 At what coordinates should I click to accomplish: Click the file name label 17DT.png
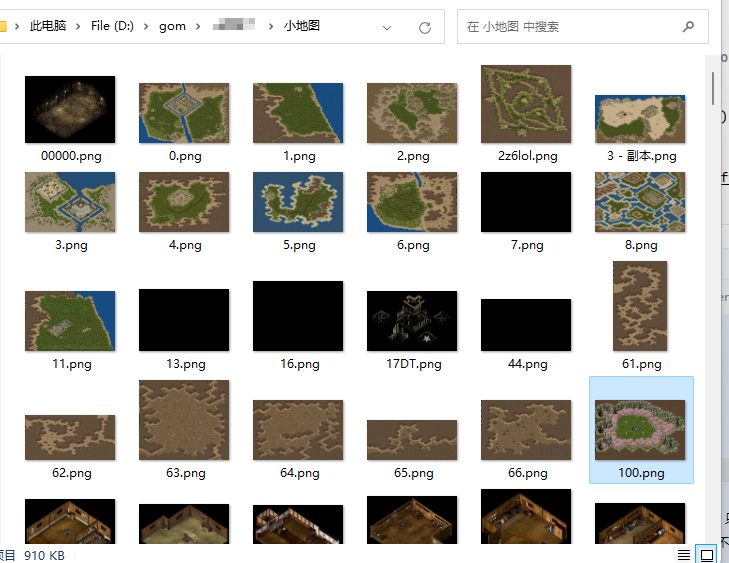point(413,364)
